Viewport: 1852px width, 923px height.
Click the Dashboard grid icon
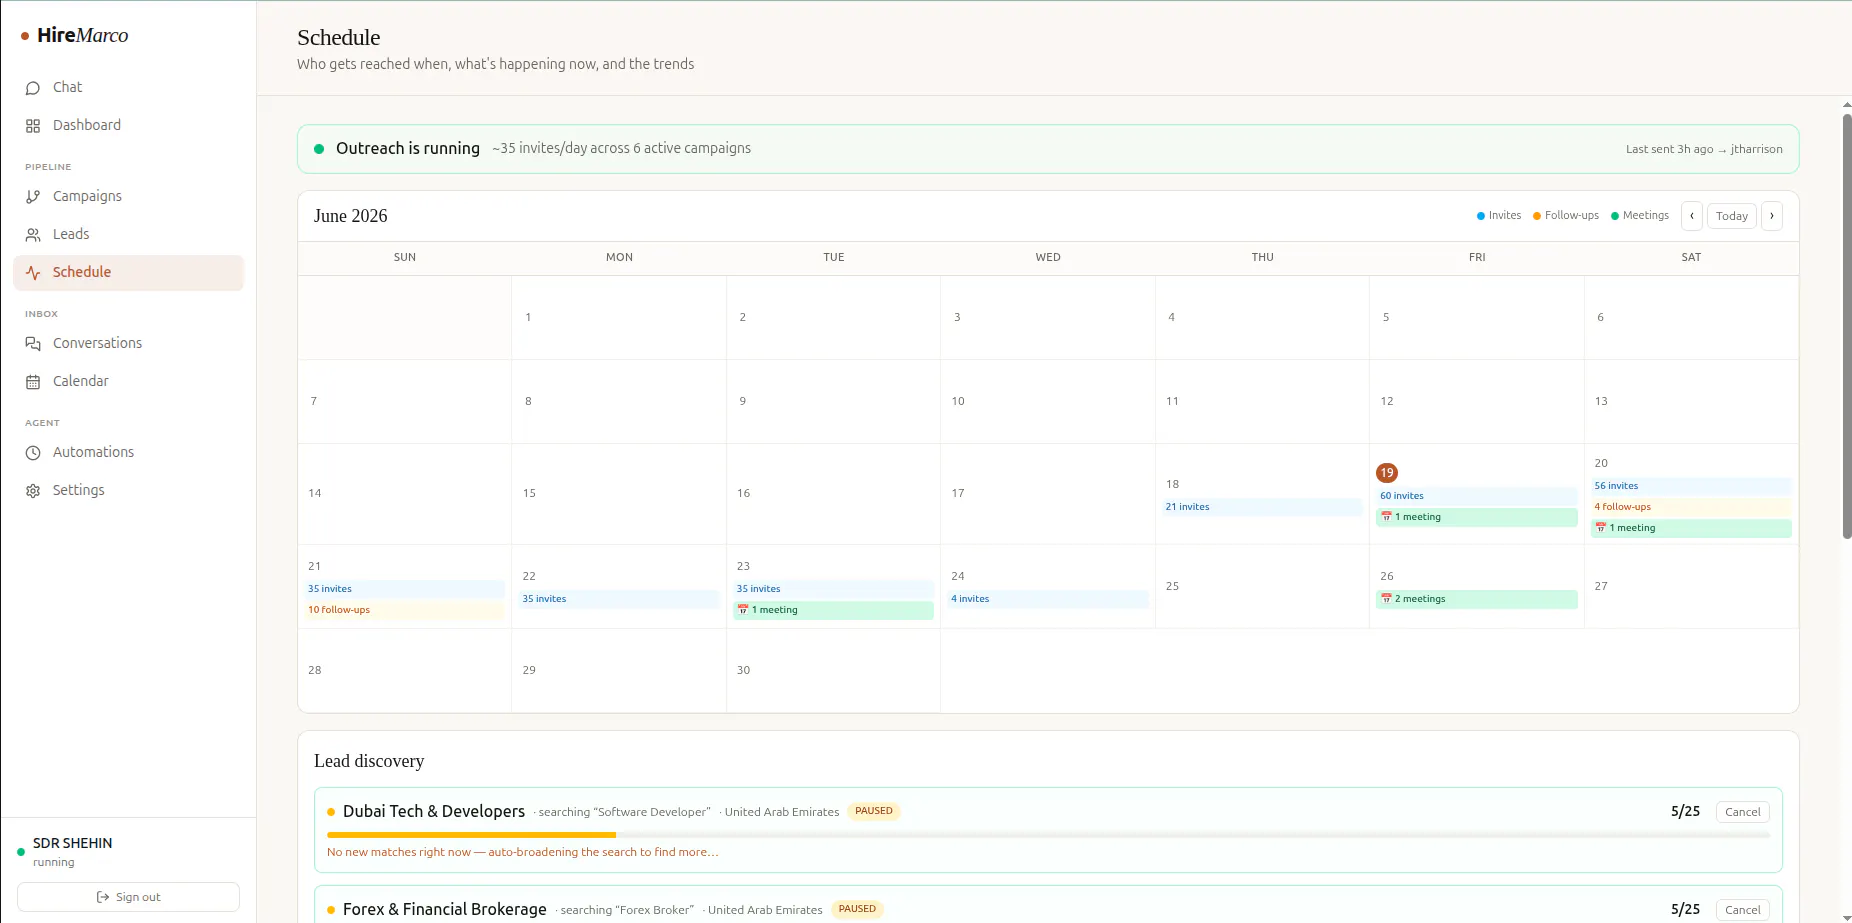33,126
